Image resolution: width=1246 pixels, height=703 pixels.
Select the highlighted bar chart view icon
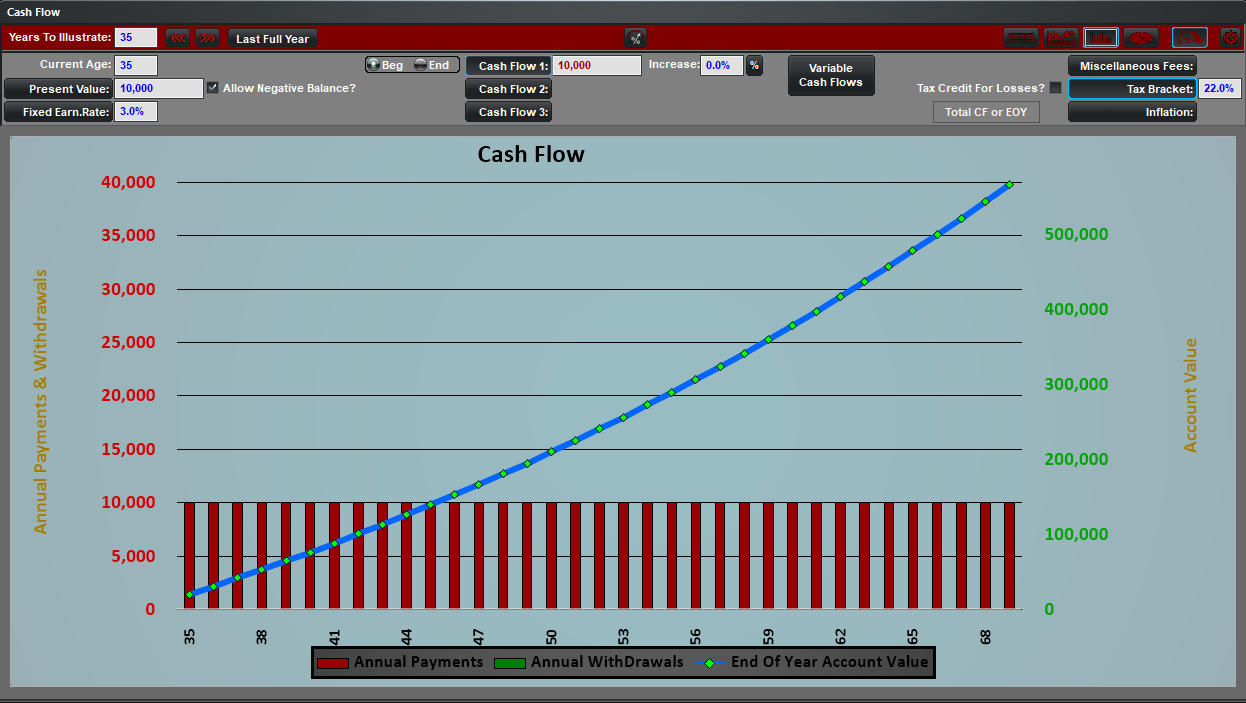[1101, 38]
